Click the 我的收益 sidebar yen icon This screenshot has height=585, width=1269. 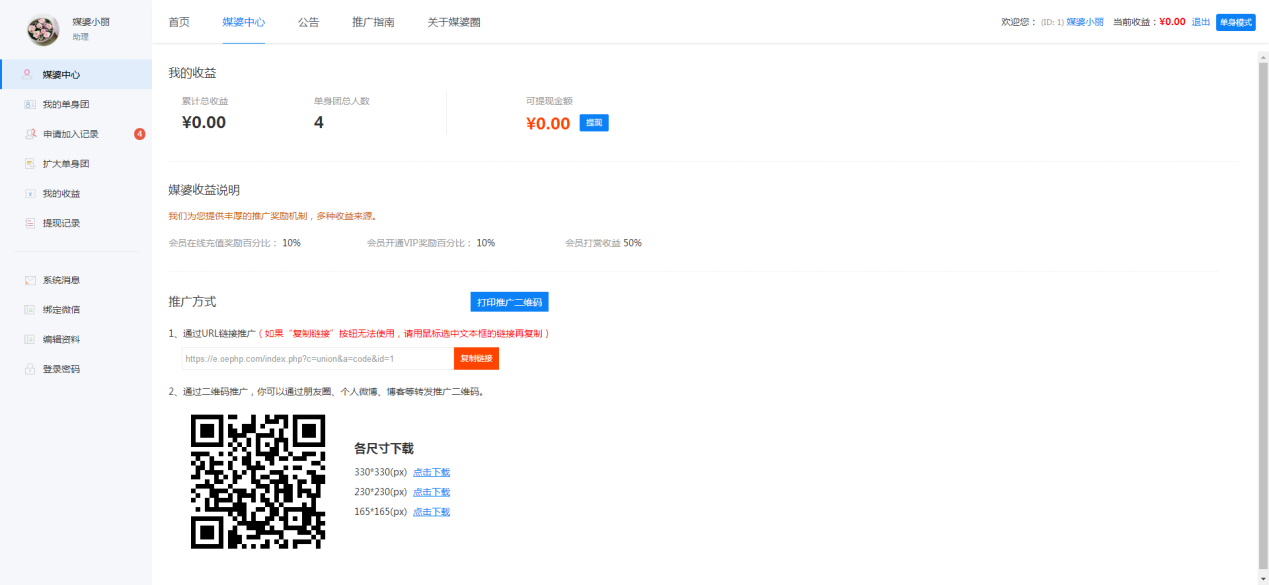[x=30, y=194]
